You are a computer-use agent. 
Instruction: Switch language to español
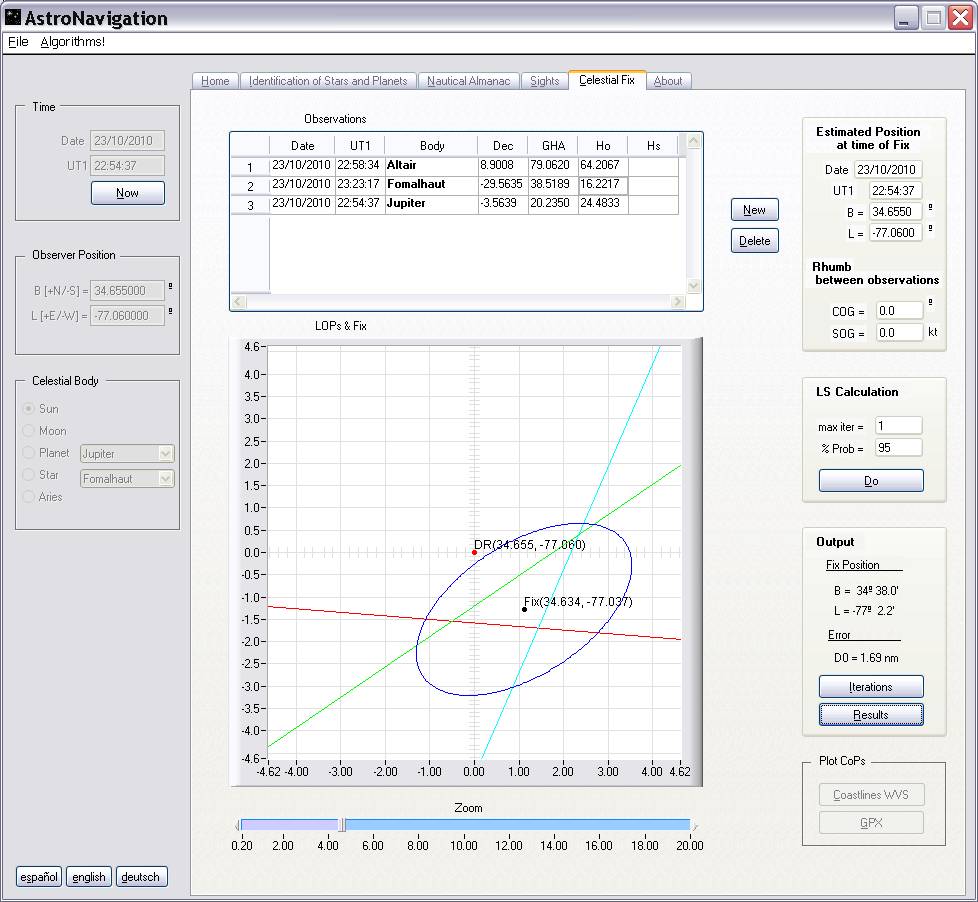click(39, 877)
